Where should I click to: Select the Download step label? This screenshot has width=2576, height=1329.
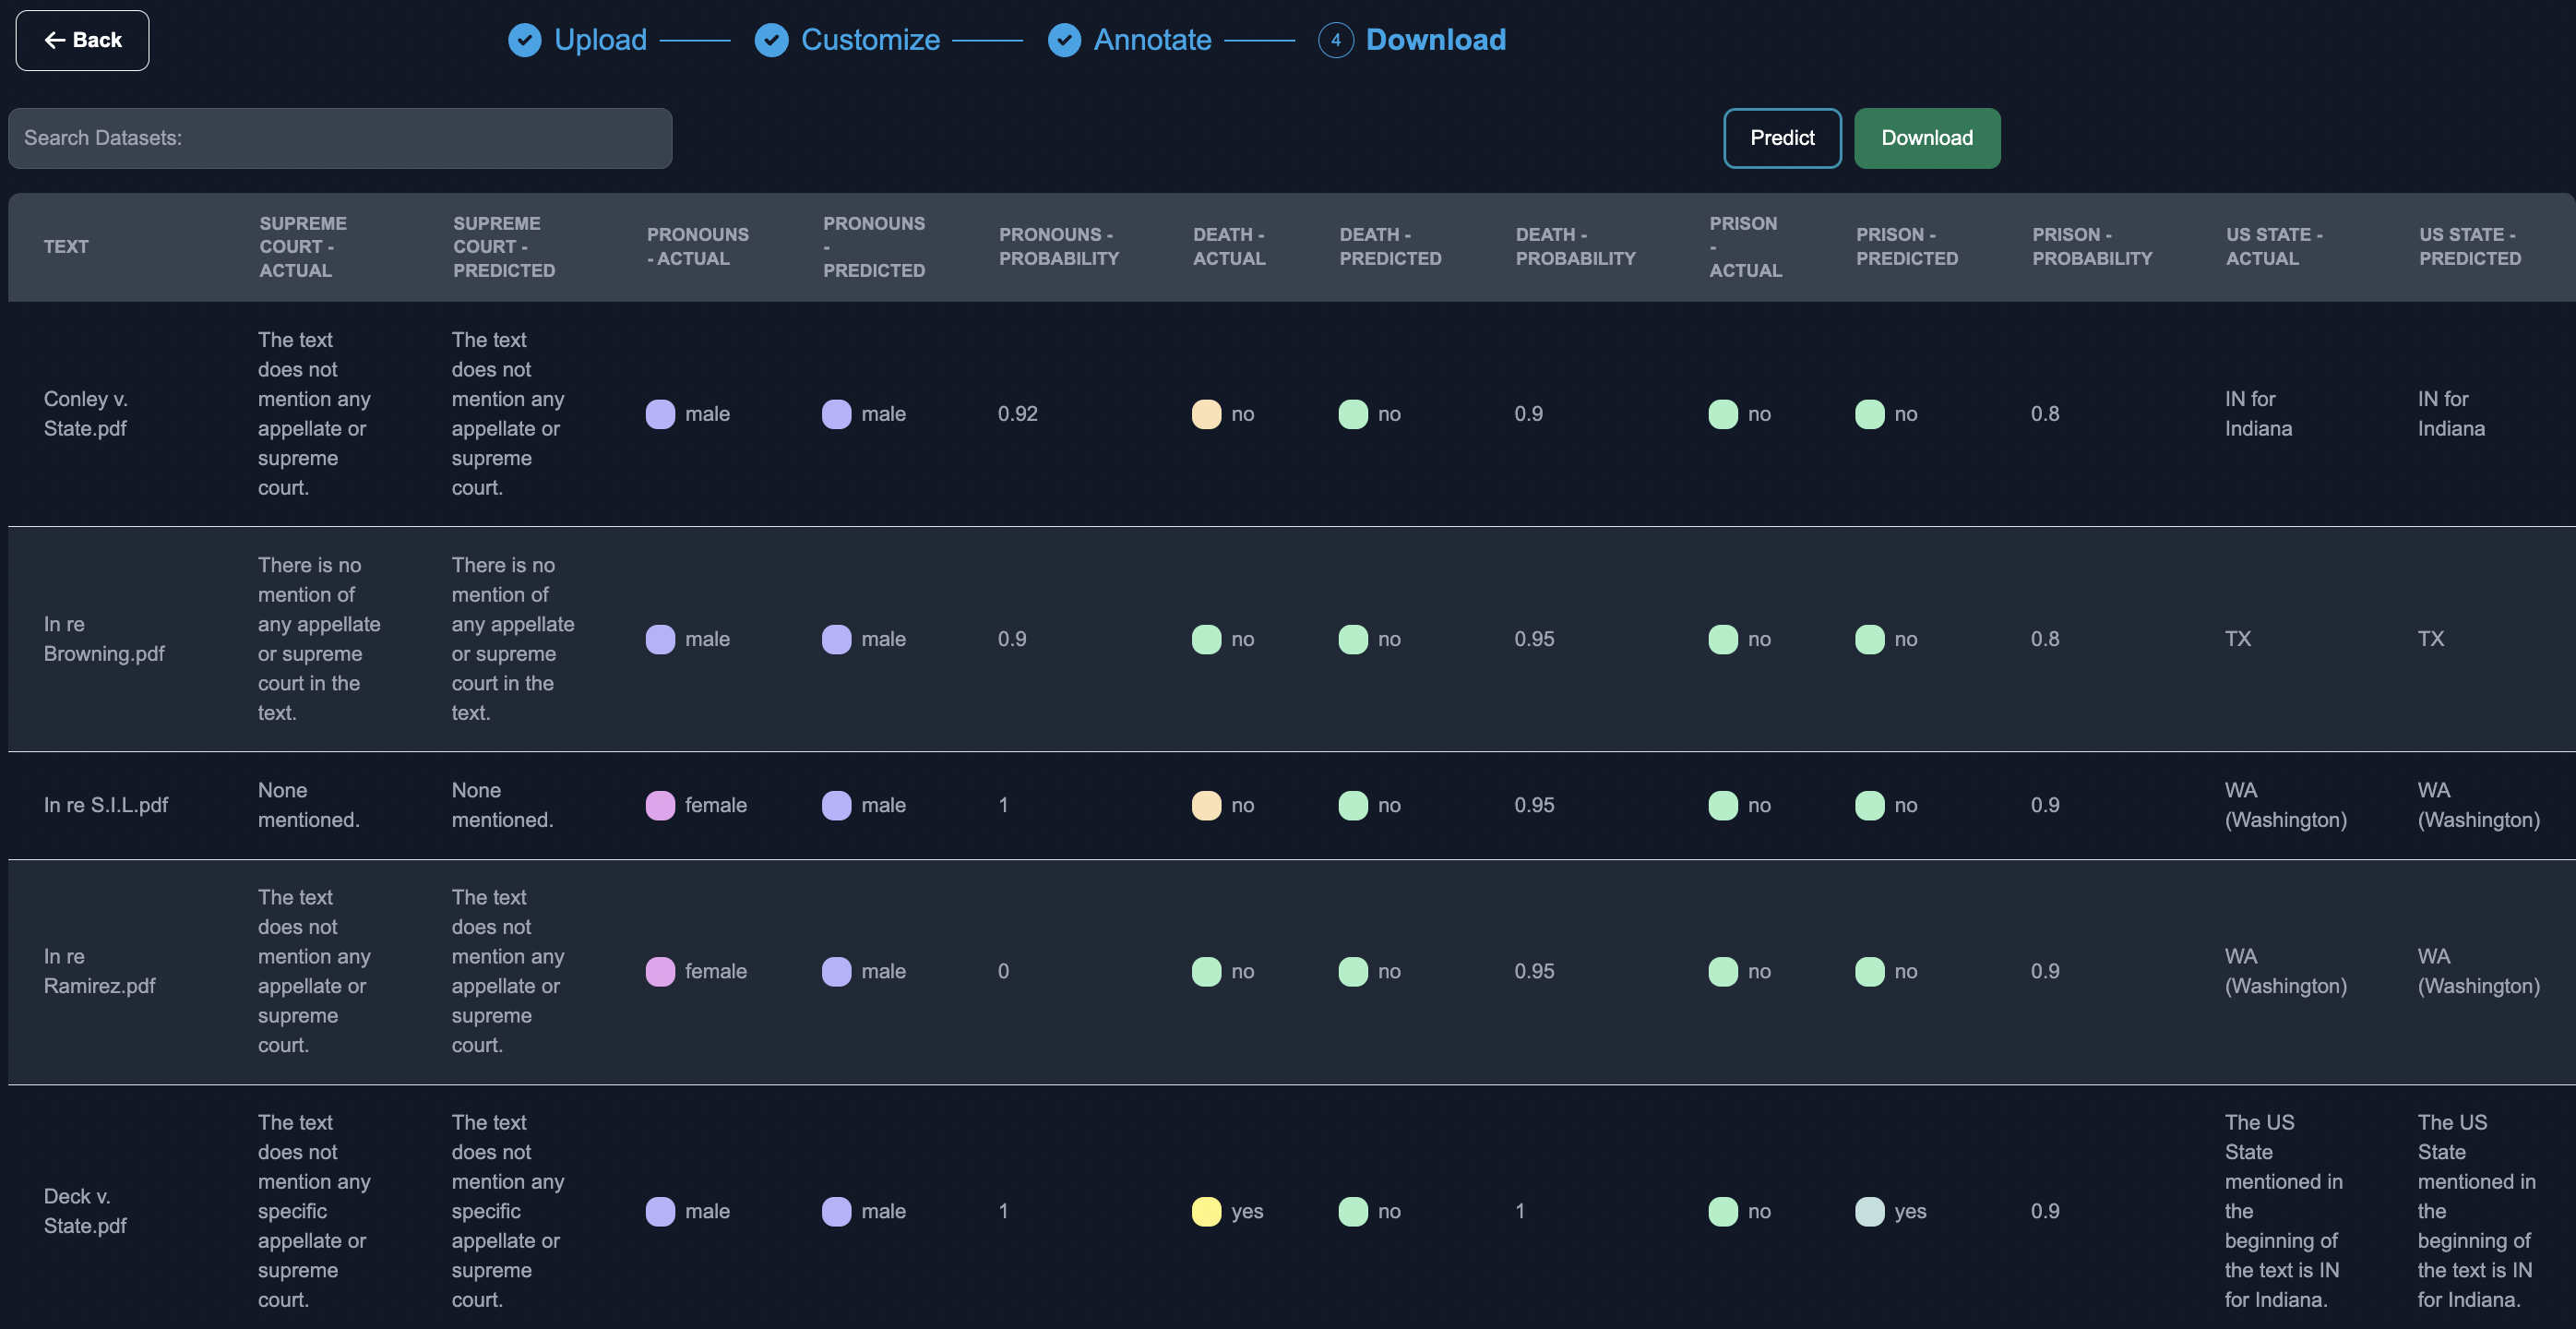(x=1436, y=40)
